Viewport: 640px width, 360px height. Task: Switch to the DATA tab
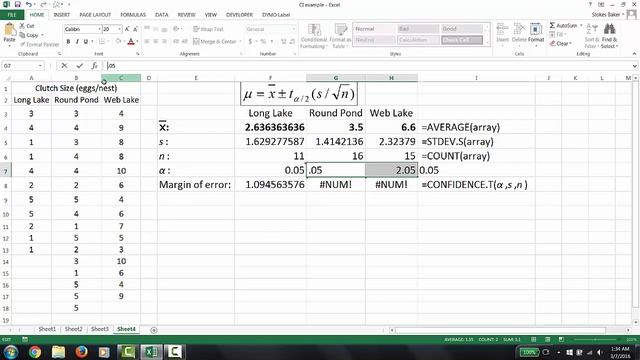pos(162,15)
